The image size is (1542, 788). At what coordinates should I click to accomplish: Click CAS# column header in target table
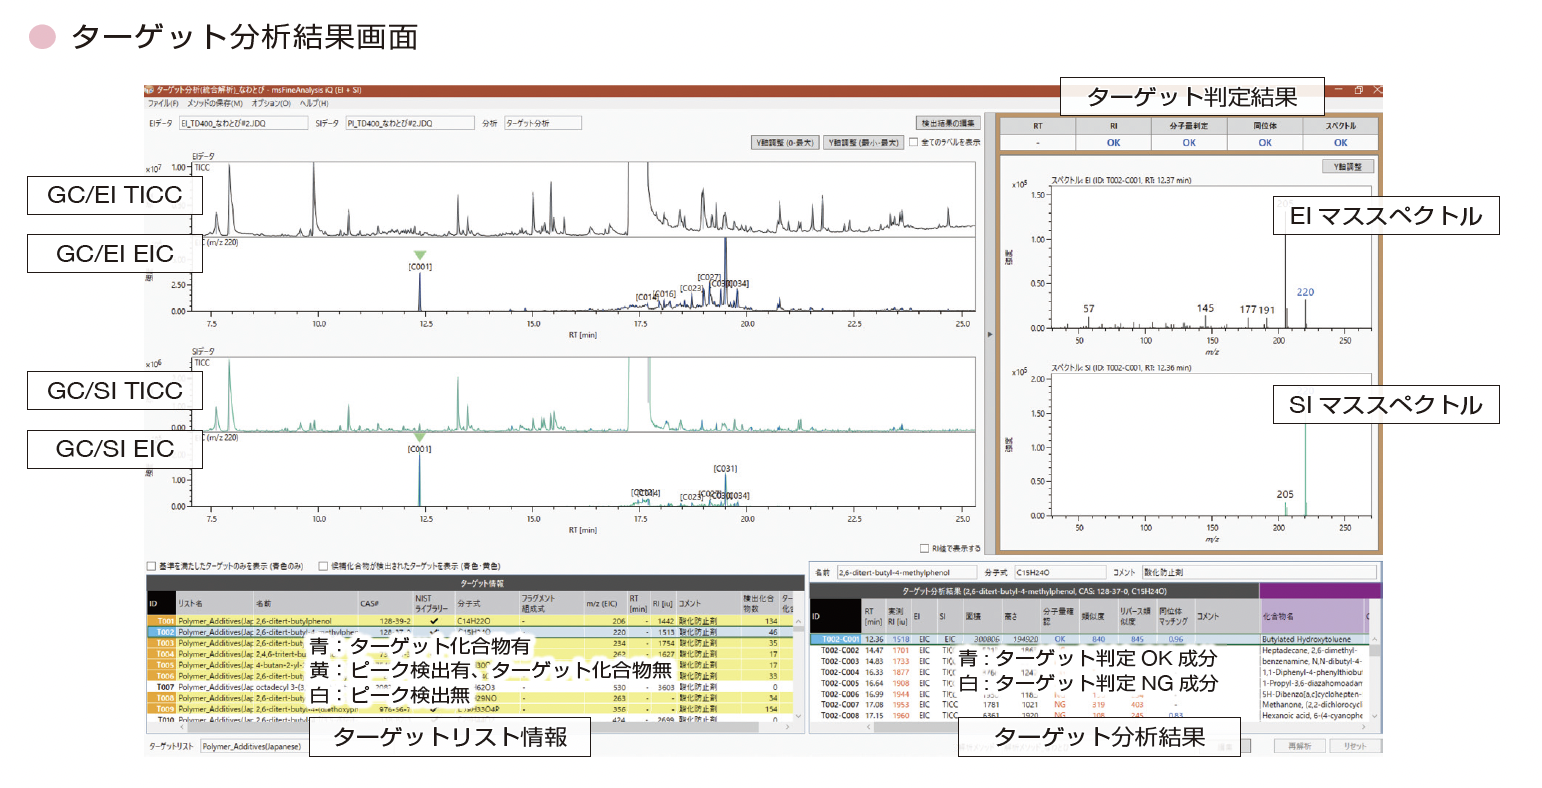(x=384, y=603)
